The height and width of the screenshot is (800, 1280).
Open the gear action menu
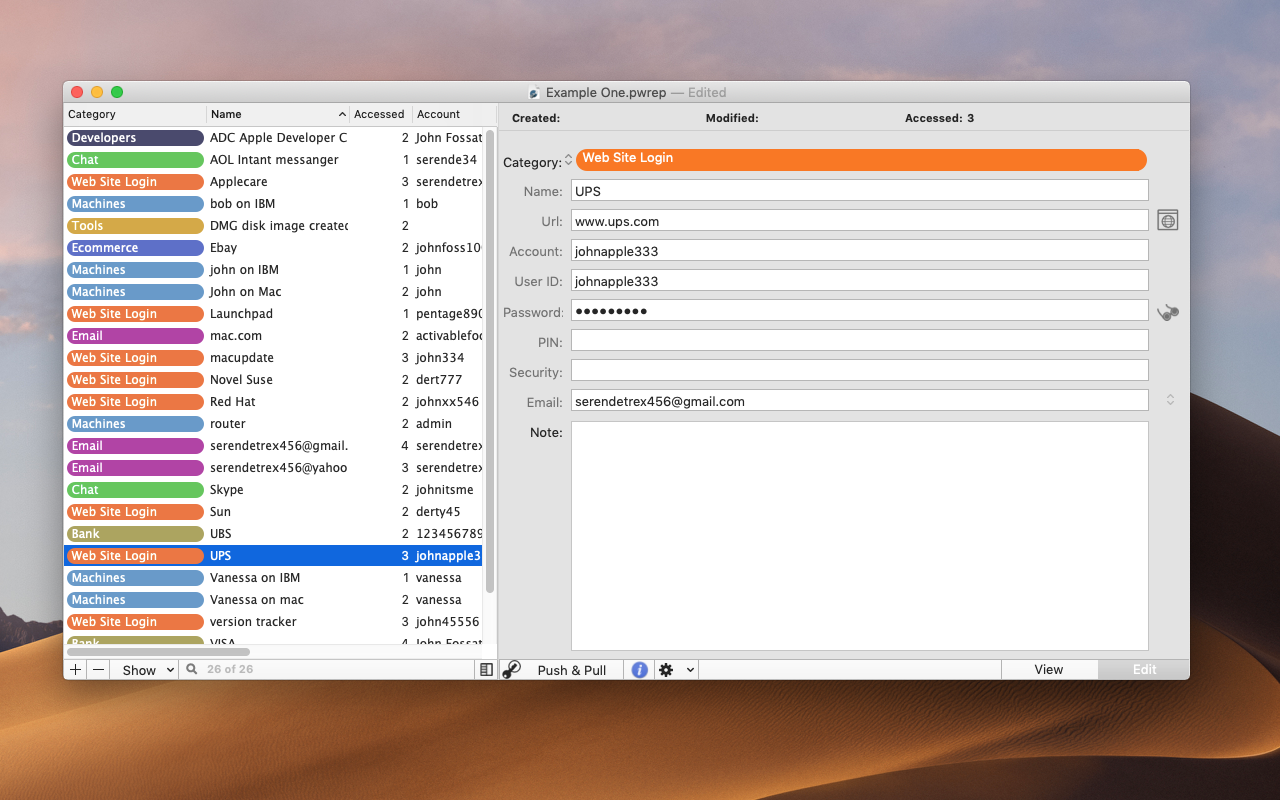pyautogui.click(x=676, y=670)
